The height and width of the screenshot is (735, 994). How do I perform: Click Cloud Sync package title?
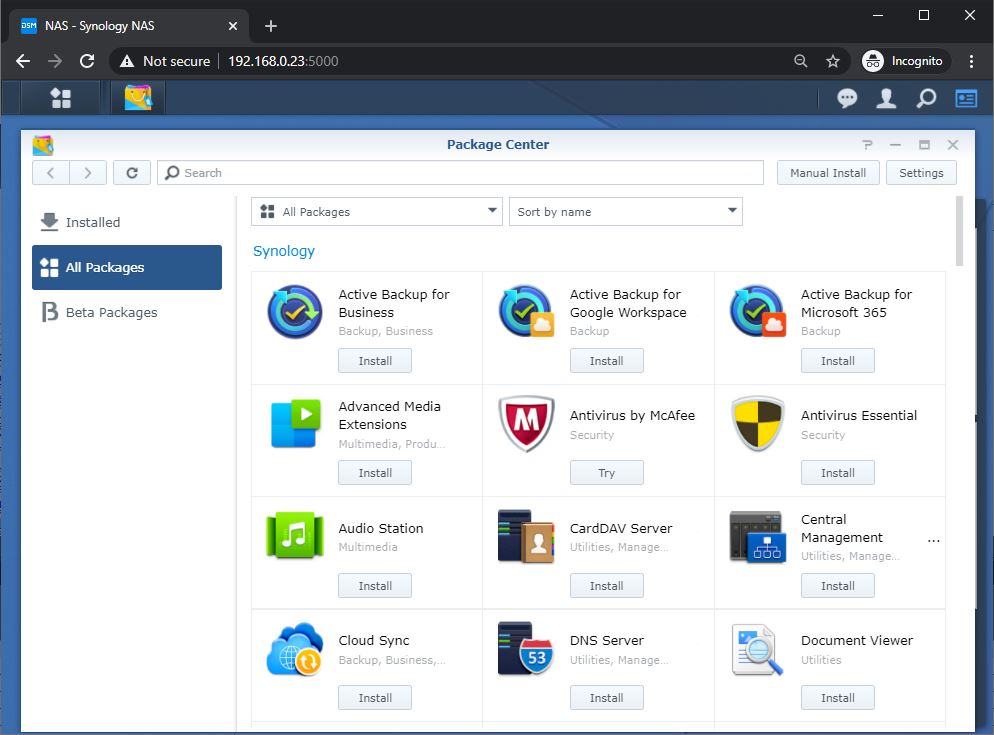click(374, 641)
